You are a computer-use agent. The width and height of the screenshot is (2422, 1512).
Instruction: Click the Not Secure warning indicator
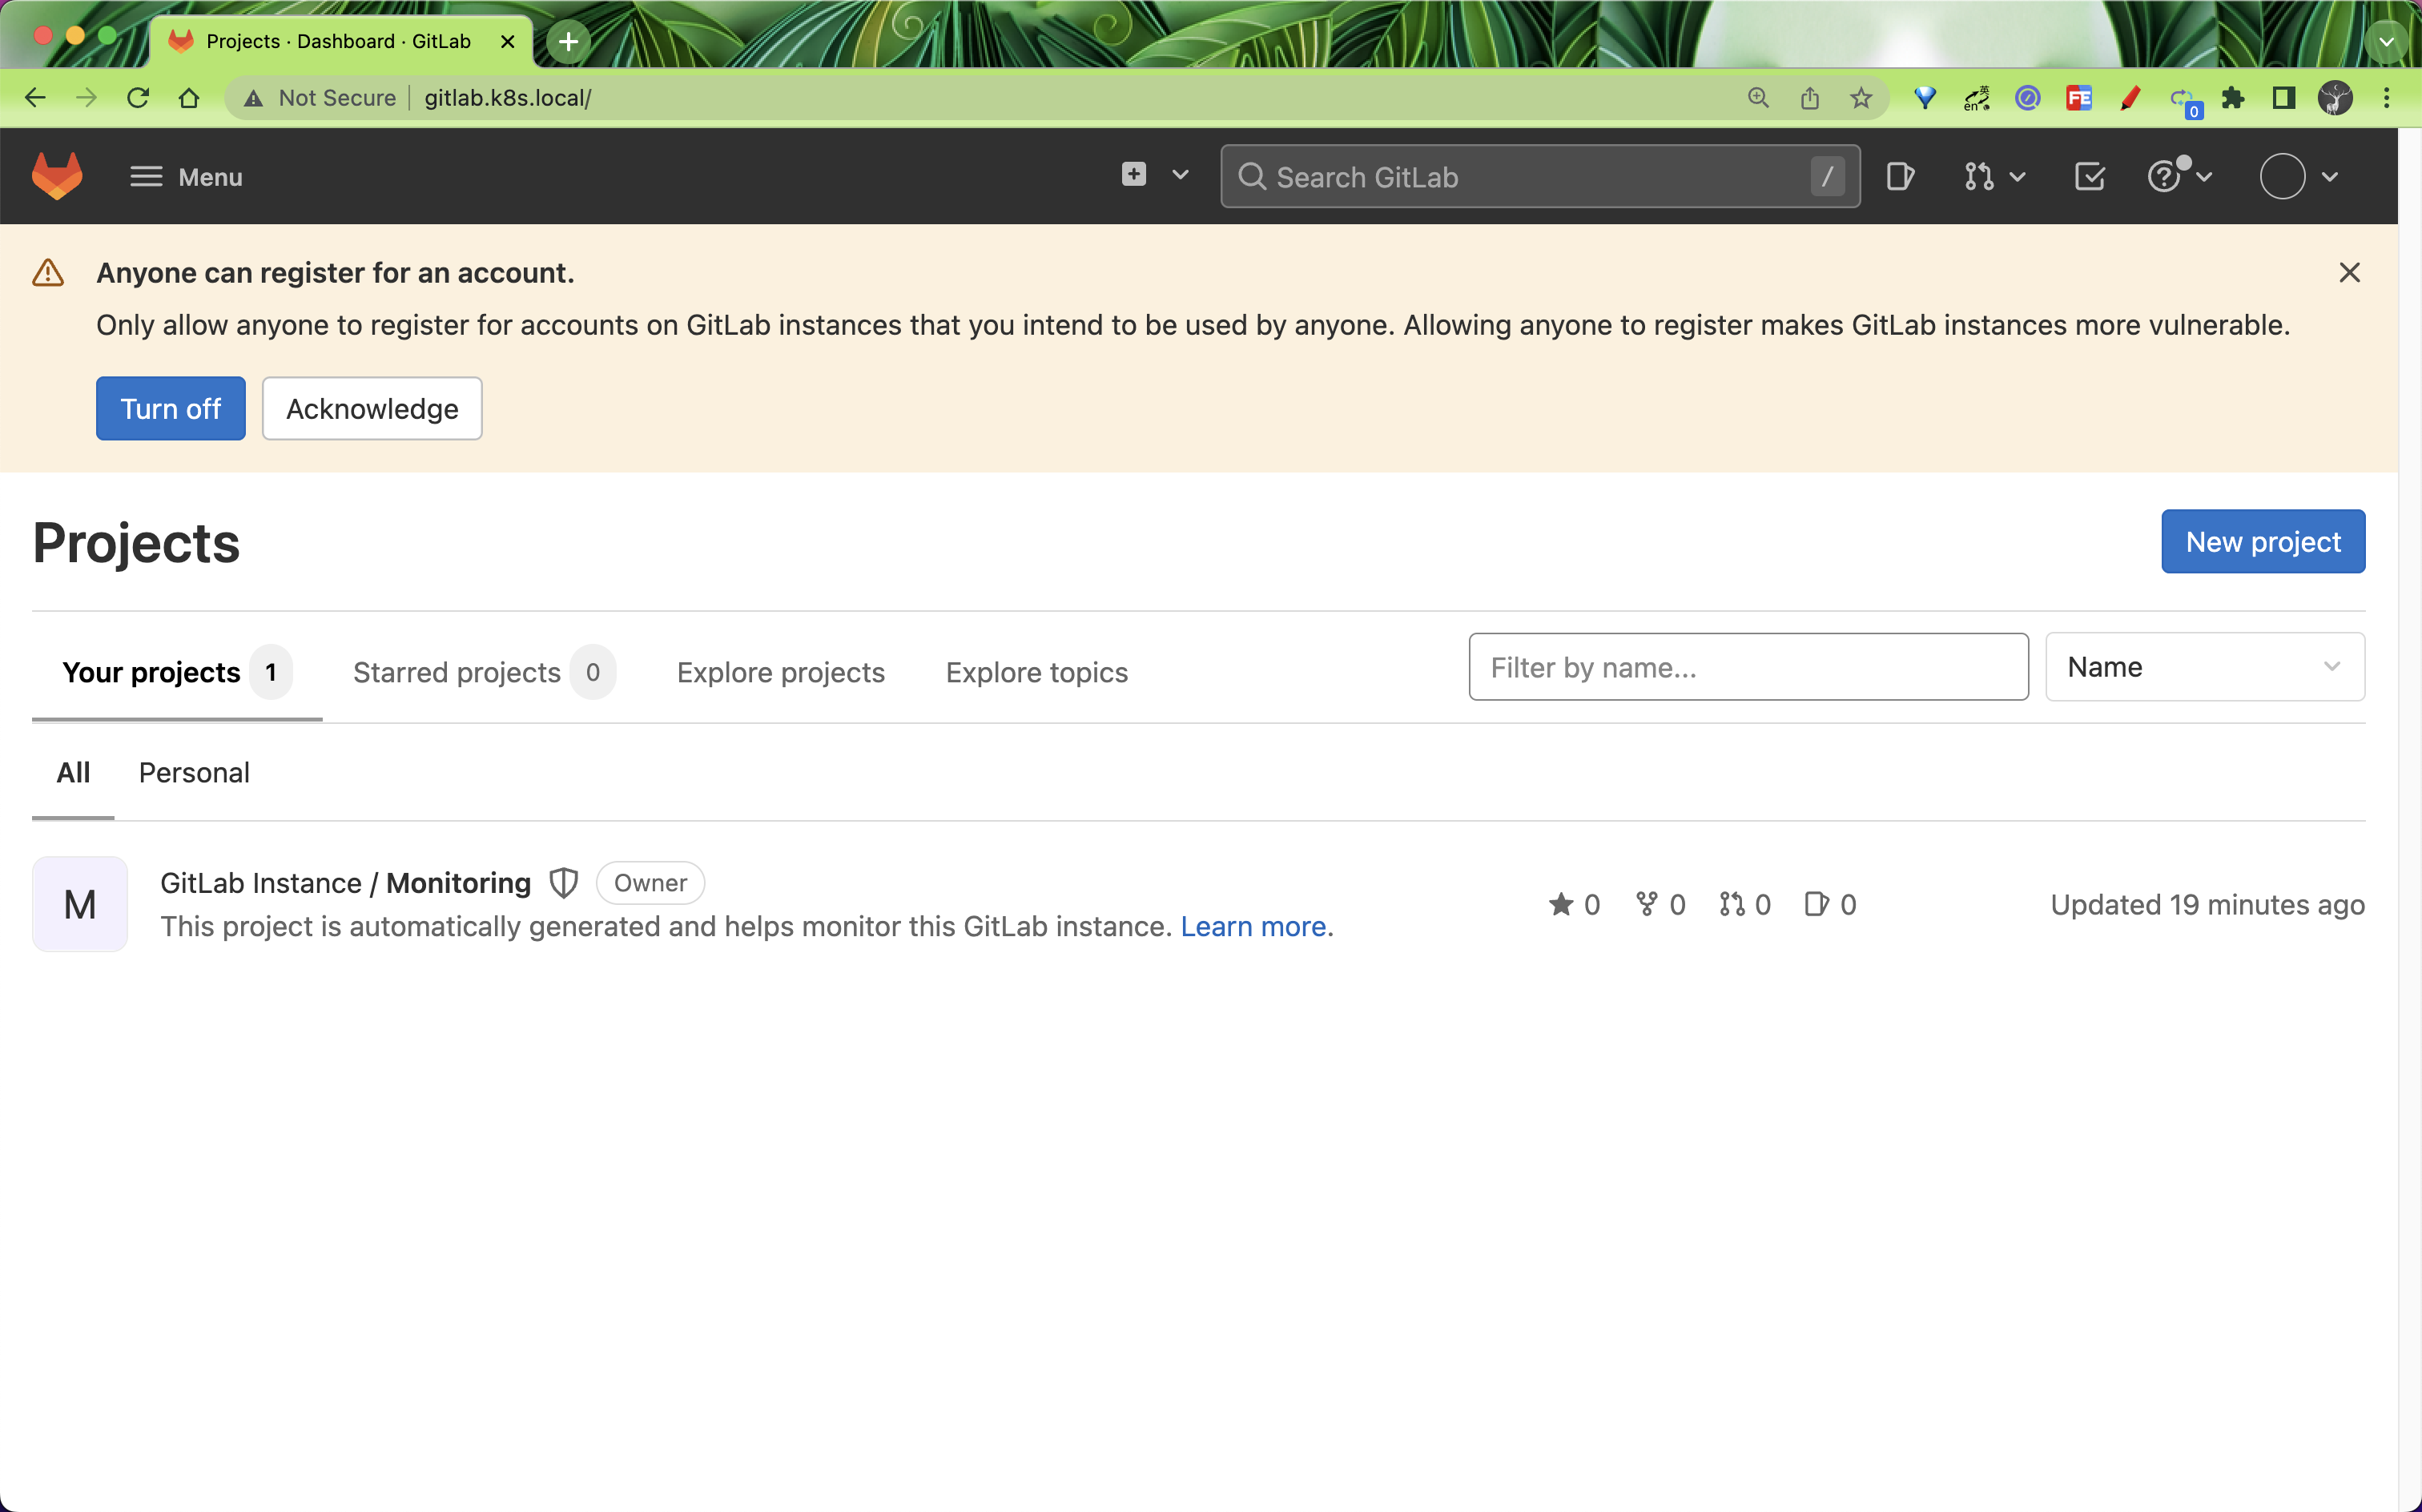click(320, 98)
